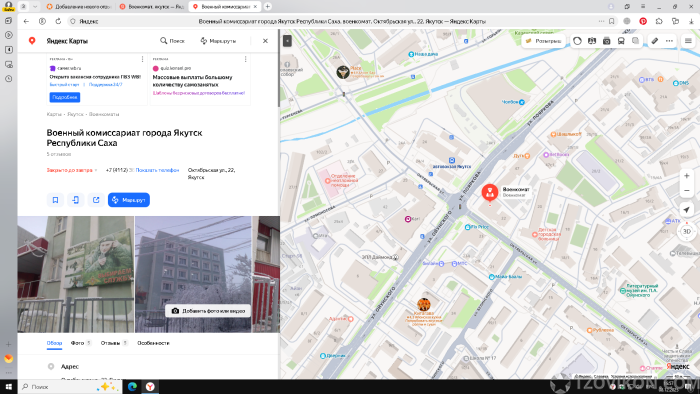Image resolution: width=700 pixels, height=394 pixels.
Task: Save the place with the bookmark button
Action: 55,200
